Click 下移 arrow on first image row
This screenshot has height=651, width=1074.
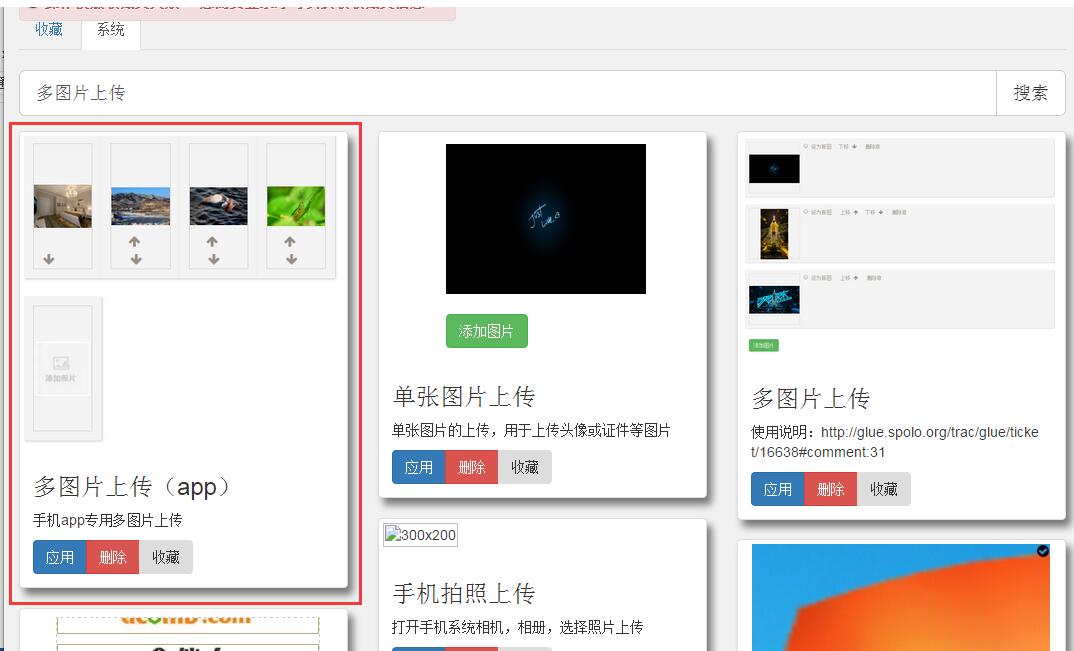(x=854, y=147)
